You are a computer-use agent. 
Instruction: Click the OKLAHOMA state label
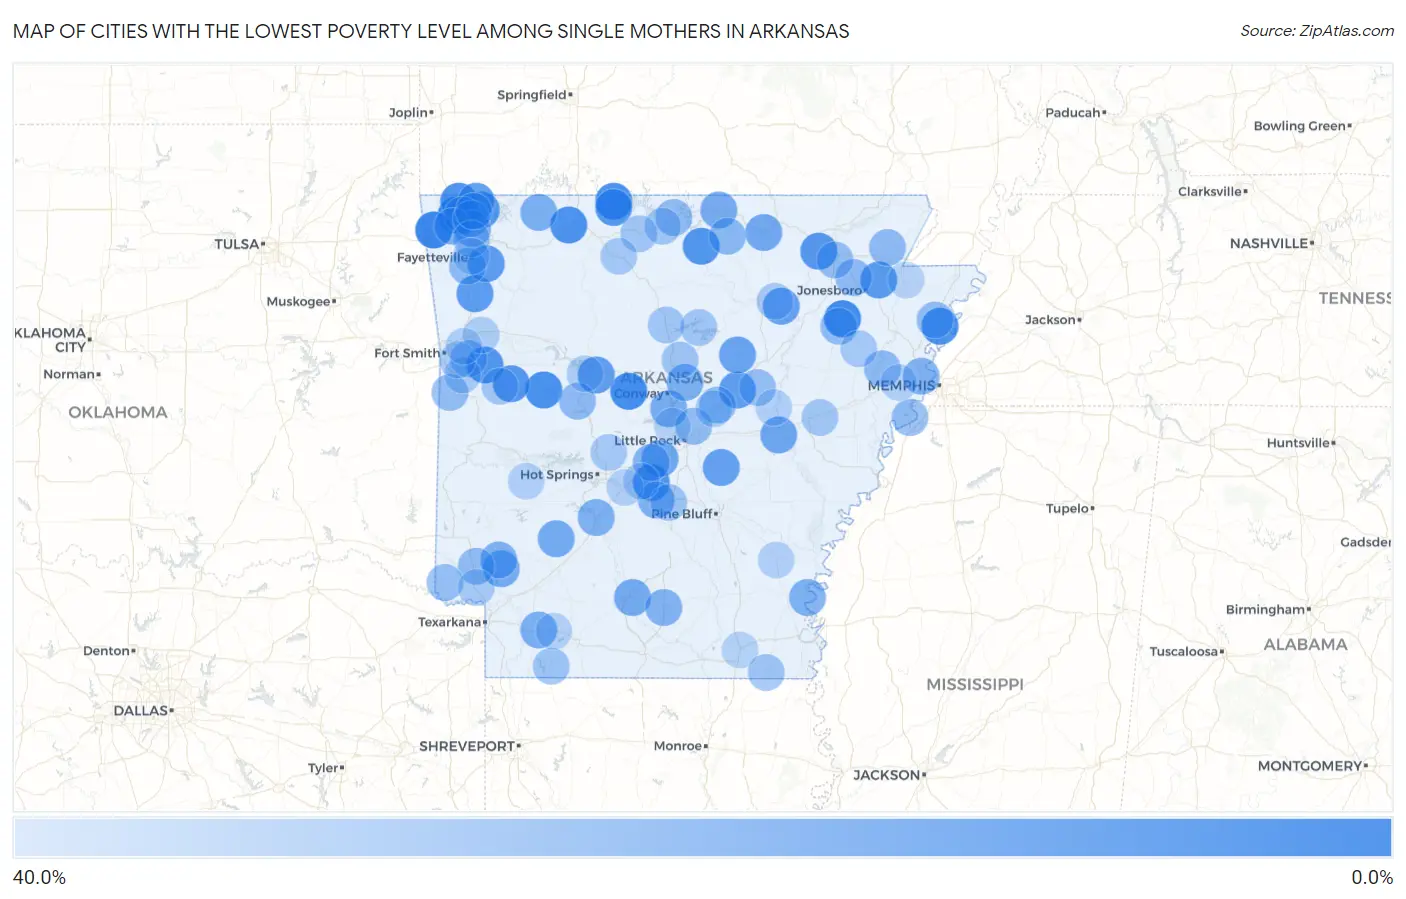(x=118, y=412)
